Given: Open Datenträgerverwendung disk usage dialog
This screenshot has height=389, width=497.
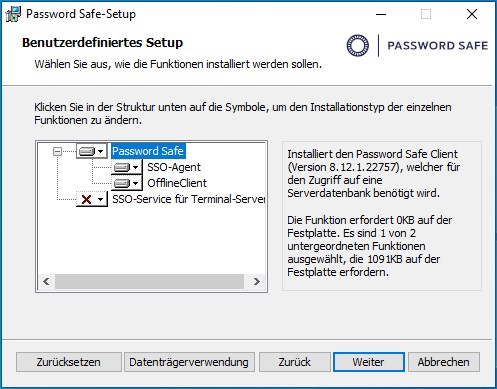Looking at the screenshot, I should (189, 362).
